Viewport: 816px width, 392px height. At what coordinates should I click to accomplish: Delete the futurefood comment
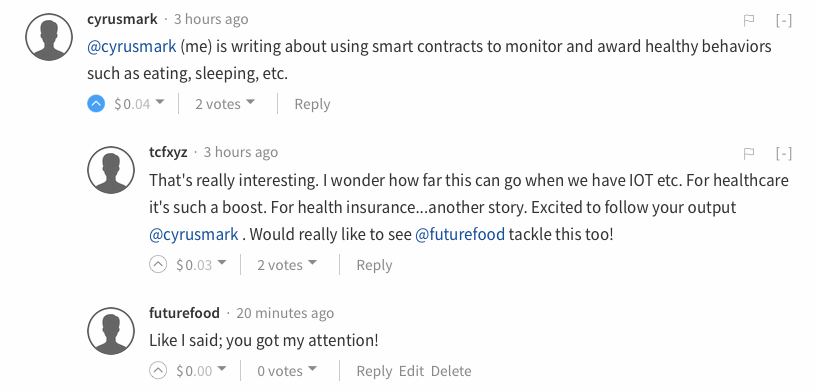coord(451,371)
